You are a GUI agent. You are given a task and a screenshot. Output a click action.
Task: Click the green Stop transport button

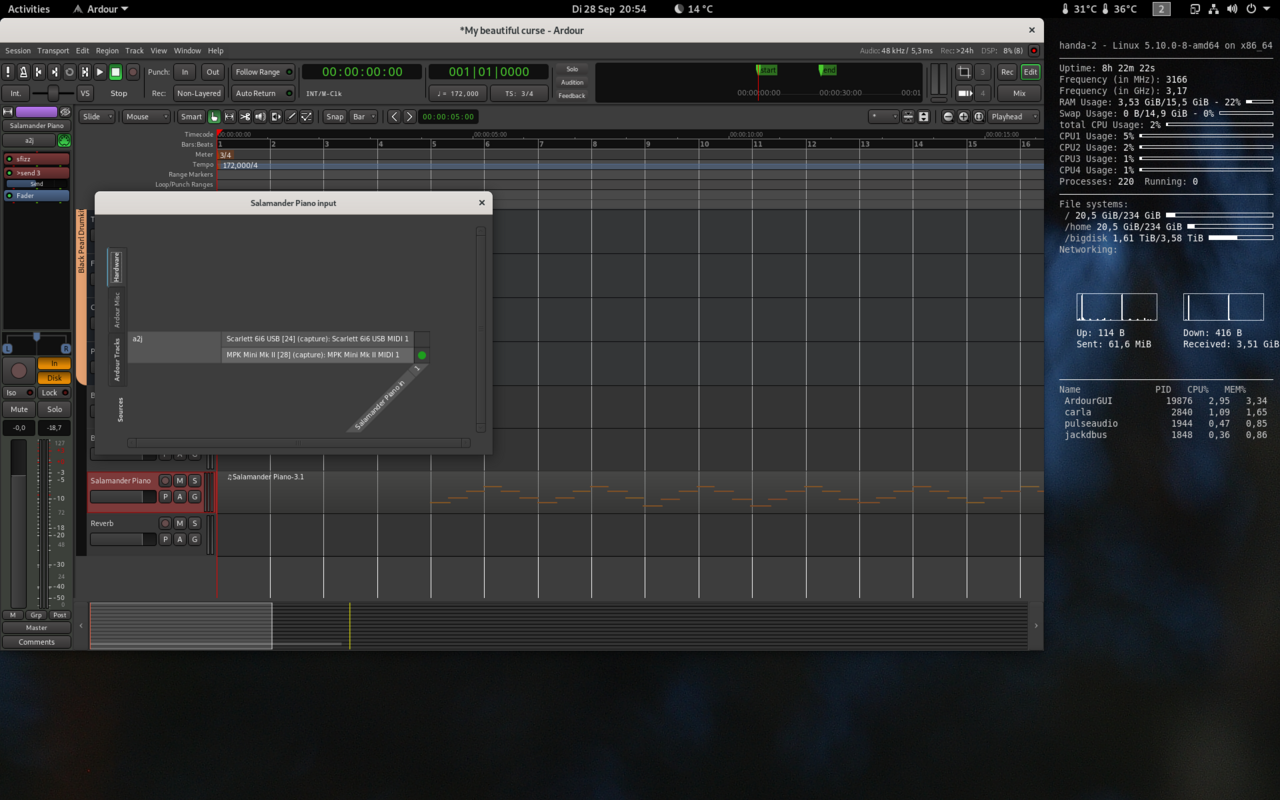pyautogui.click(x=116, y=72)
